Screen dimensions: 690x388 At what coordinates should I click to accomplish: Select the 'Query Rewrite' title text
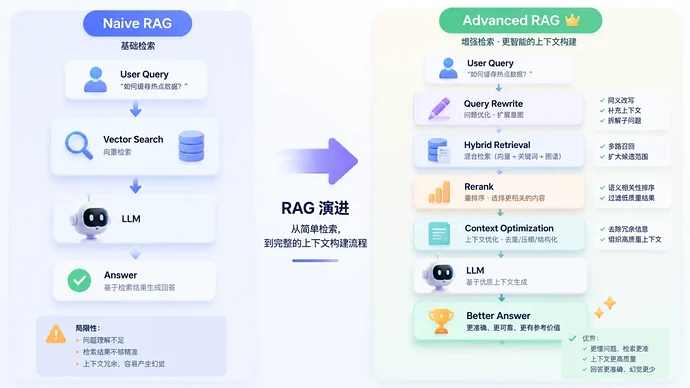tap(493, 104)
